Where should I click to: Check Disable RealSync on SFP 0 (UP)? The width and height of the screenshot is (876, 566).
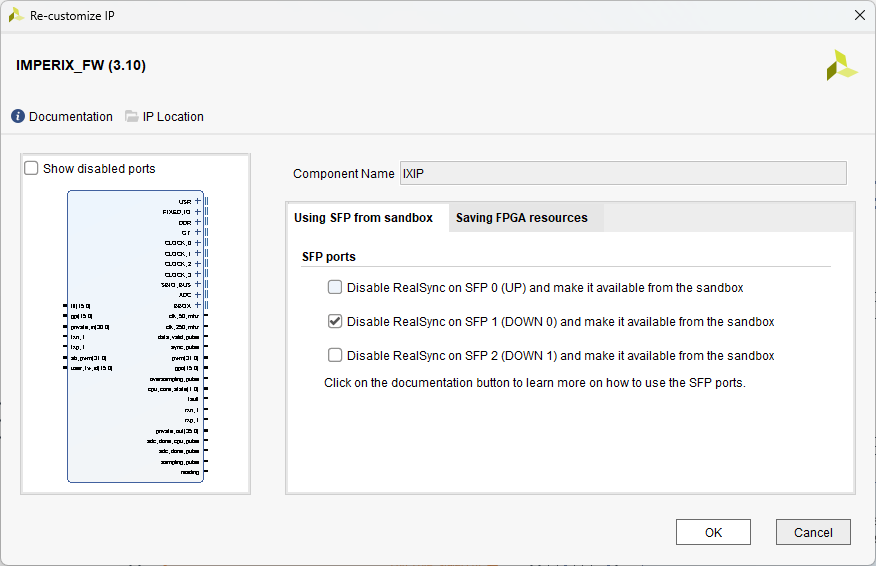coord(335,288)
